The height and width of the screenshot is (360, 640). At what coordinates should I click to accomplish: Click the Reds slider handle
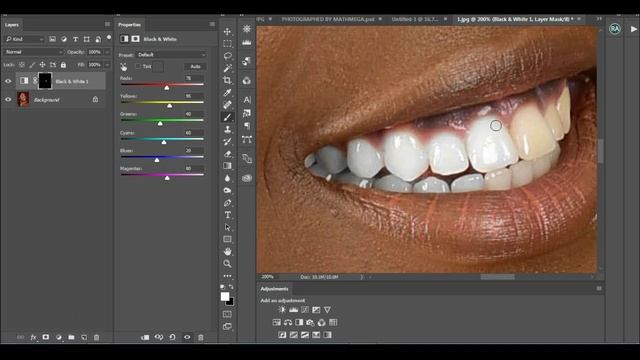pyautogui.click(x=167, y=88)
